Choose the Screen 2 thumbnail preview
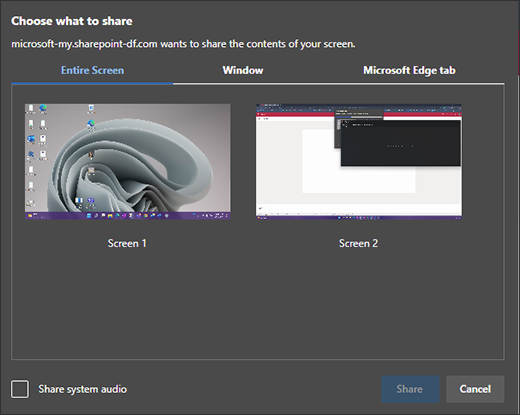 359,161
